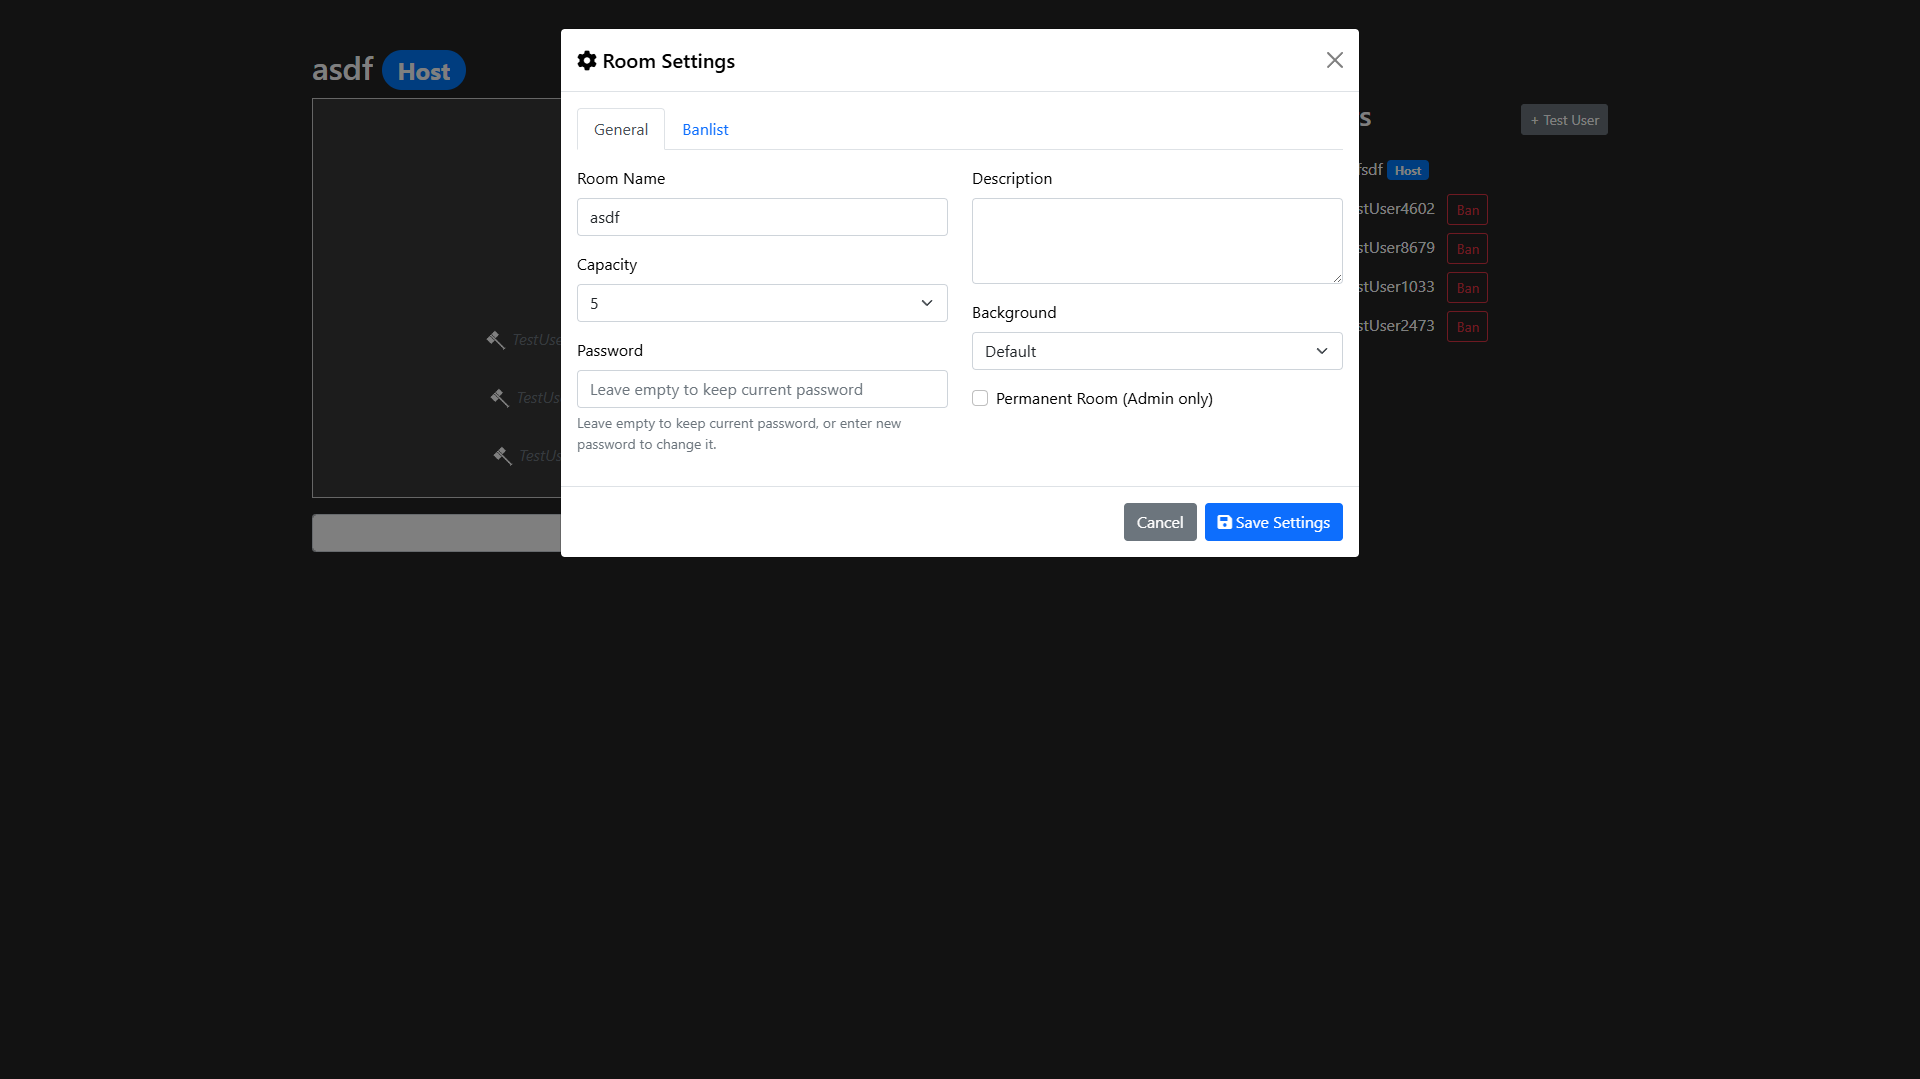This screenshot has height=1079, width=1920.
Task: Click the gear icon beside Room Settings
Action: 587,61
